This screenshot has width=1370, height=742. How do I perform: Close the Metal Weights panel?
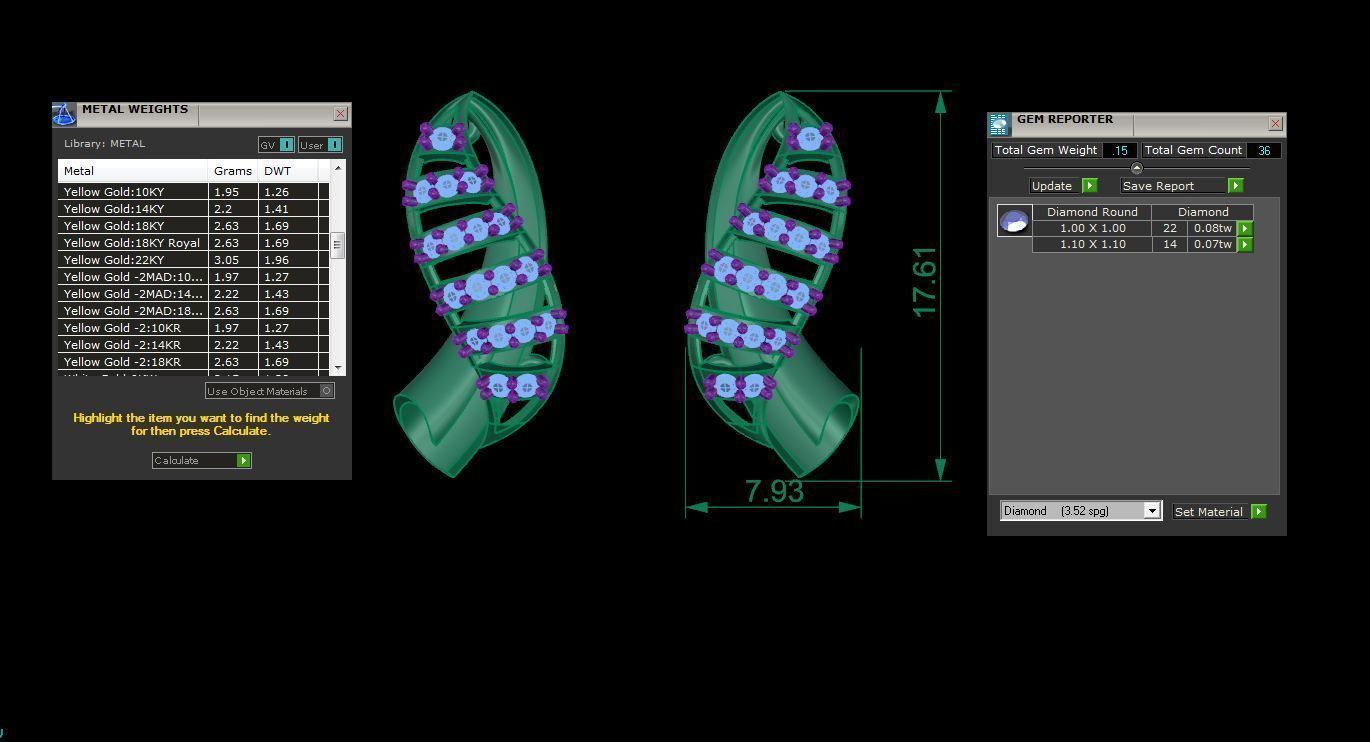click(340, 114)
